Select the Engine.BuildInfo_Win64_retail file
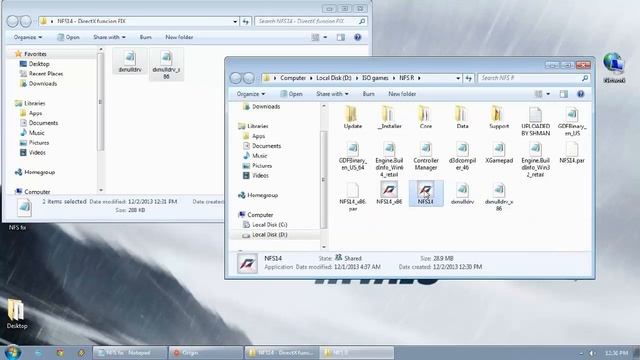This screenshot has width=640, height=360. coord(389,159)
